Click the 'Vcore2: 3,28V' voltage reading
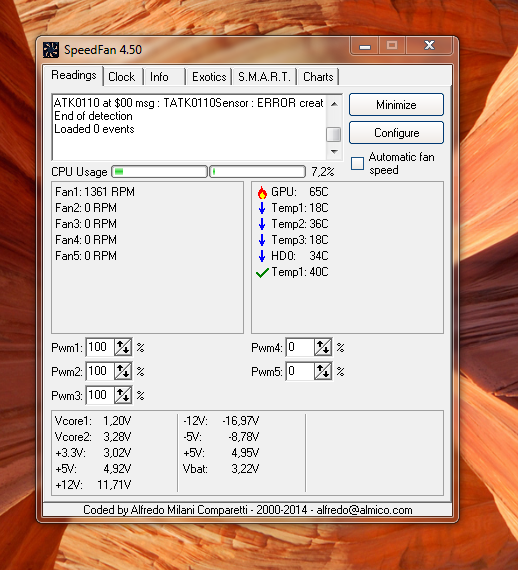The width and height of the screenshot is (518, 570). pyautogui.click(x=93, y=437)
